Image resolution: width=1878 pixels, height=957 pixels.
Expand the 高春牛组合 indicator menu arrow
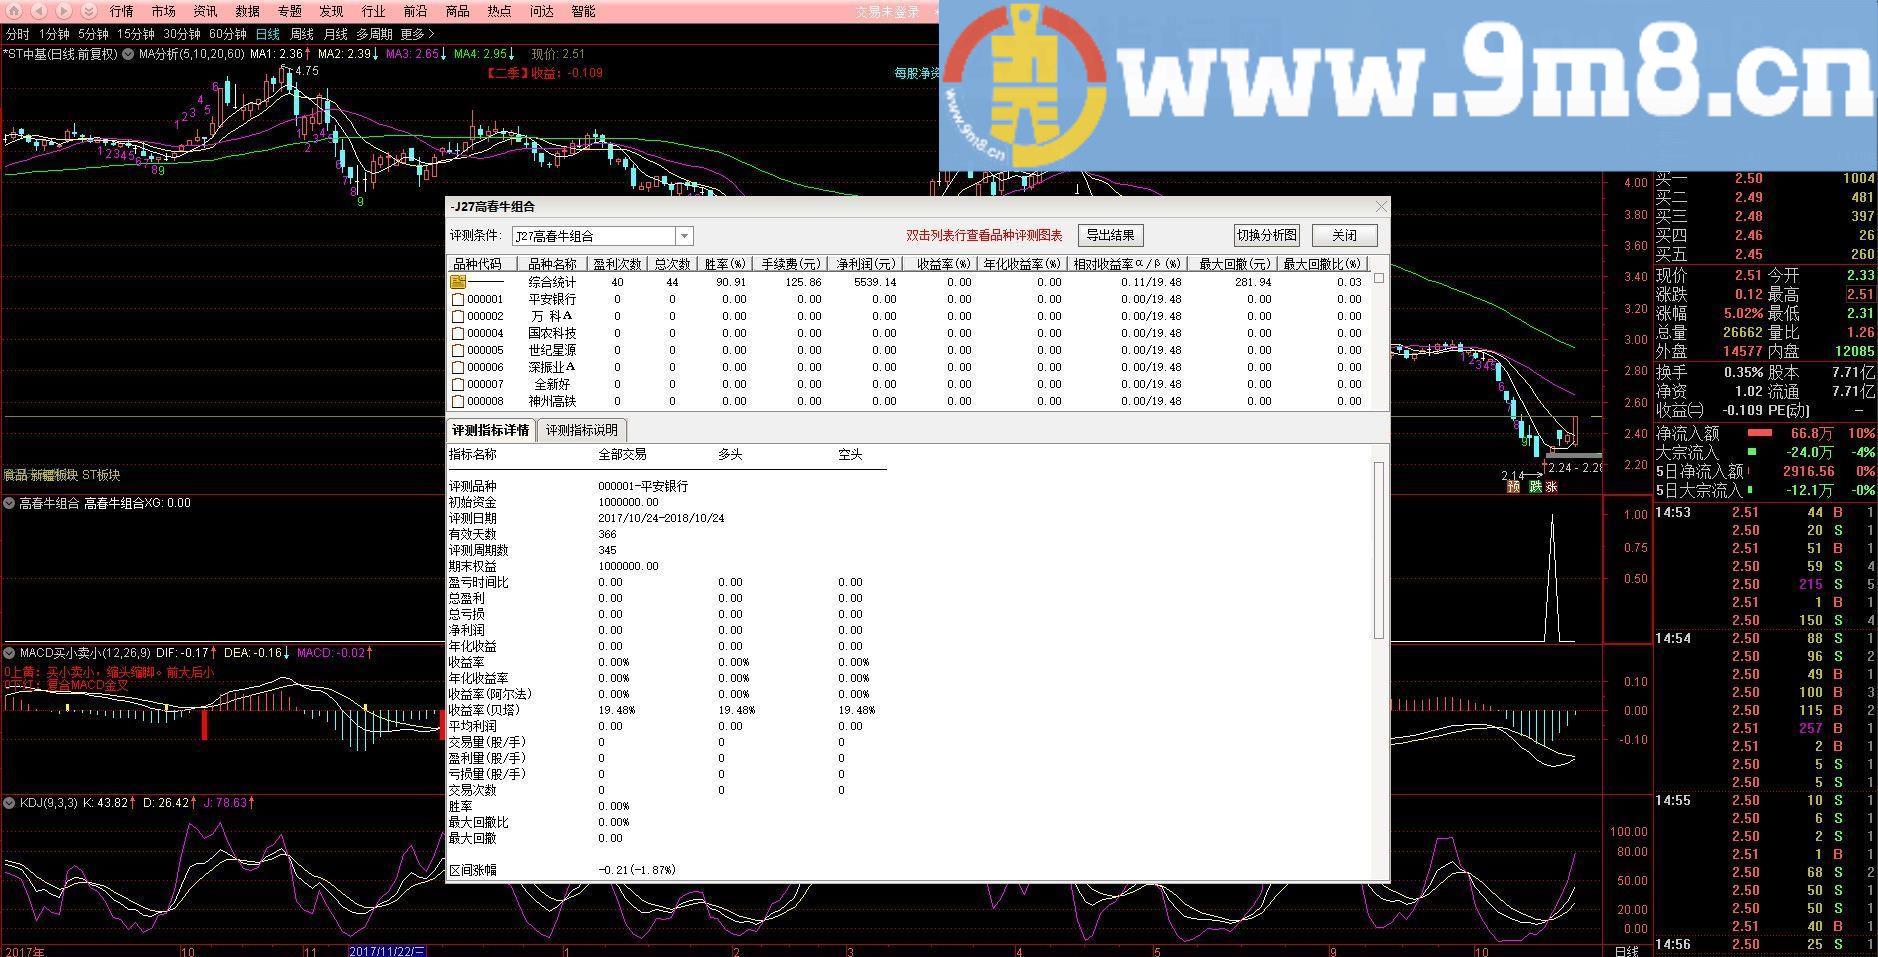pyautogui.click(x=9, y=503)
